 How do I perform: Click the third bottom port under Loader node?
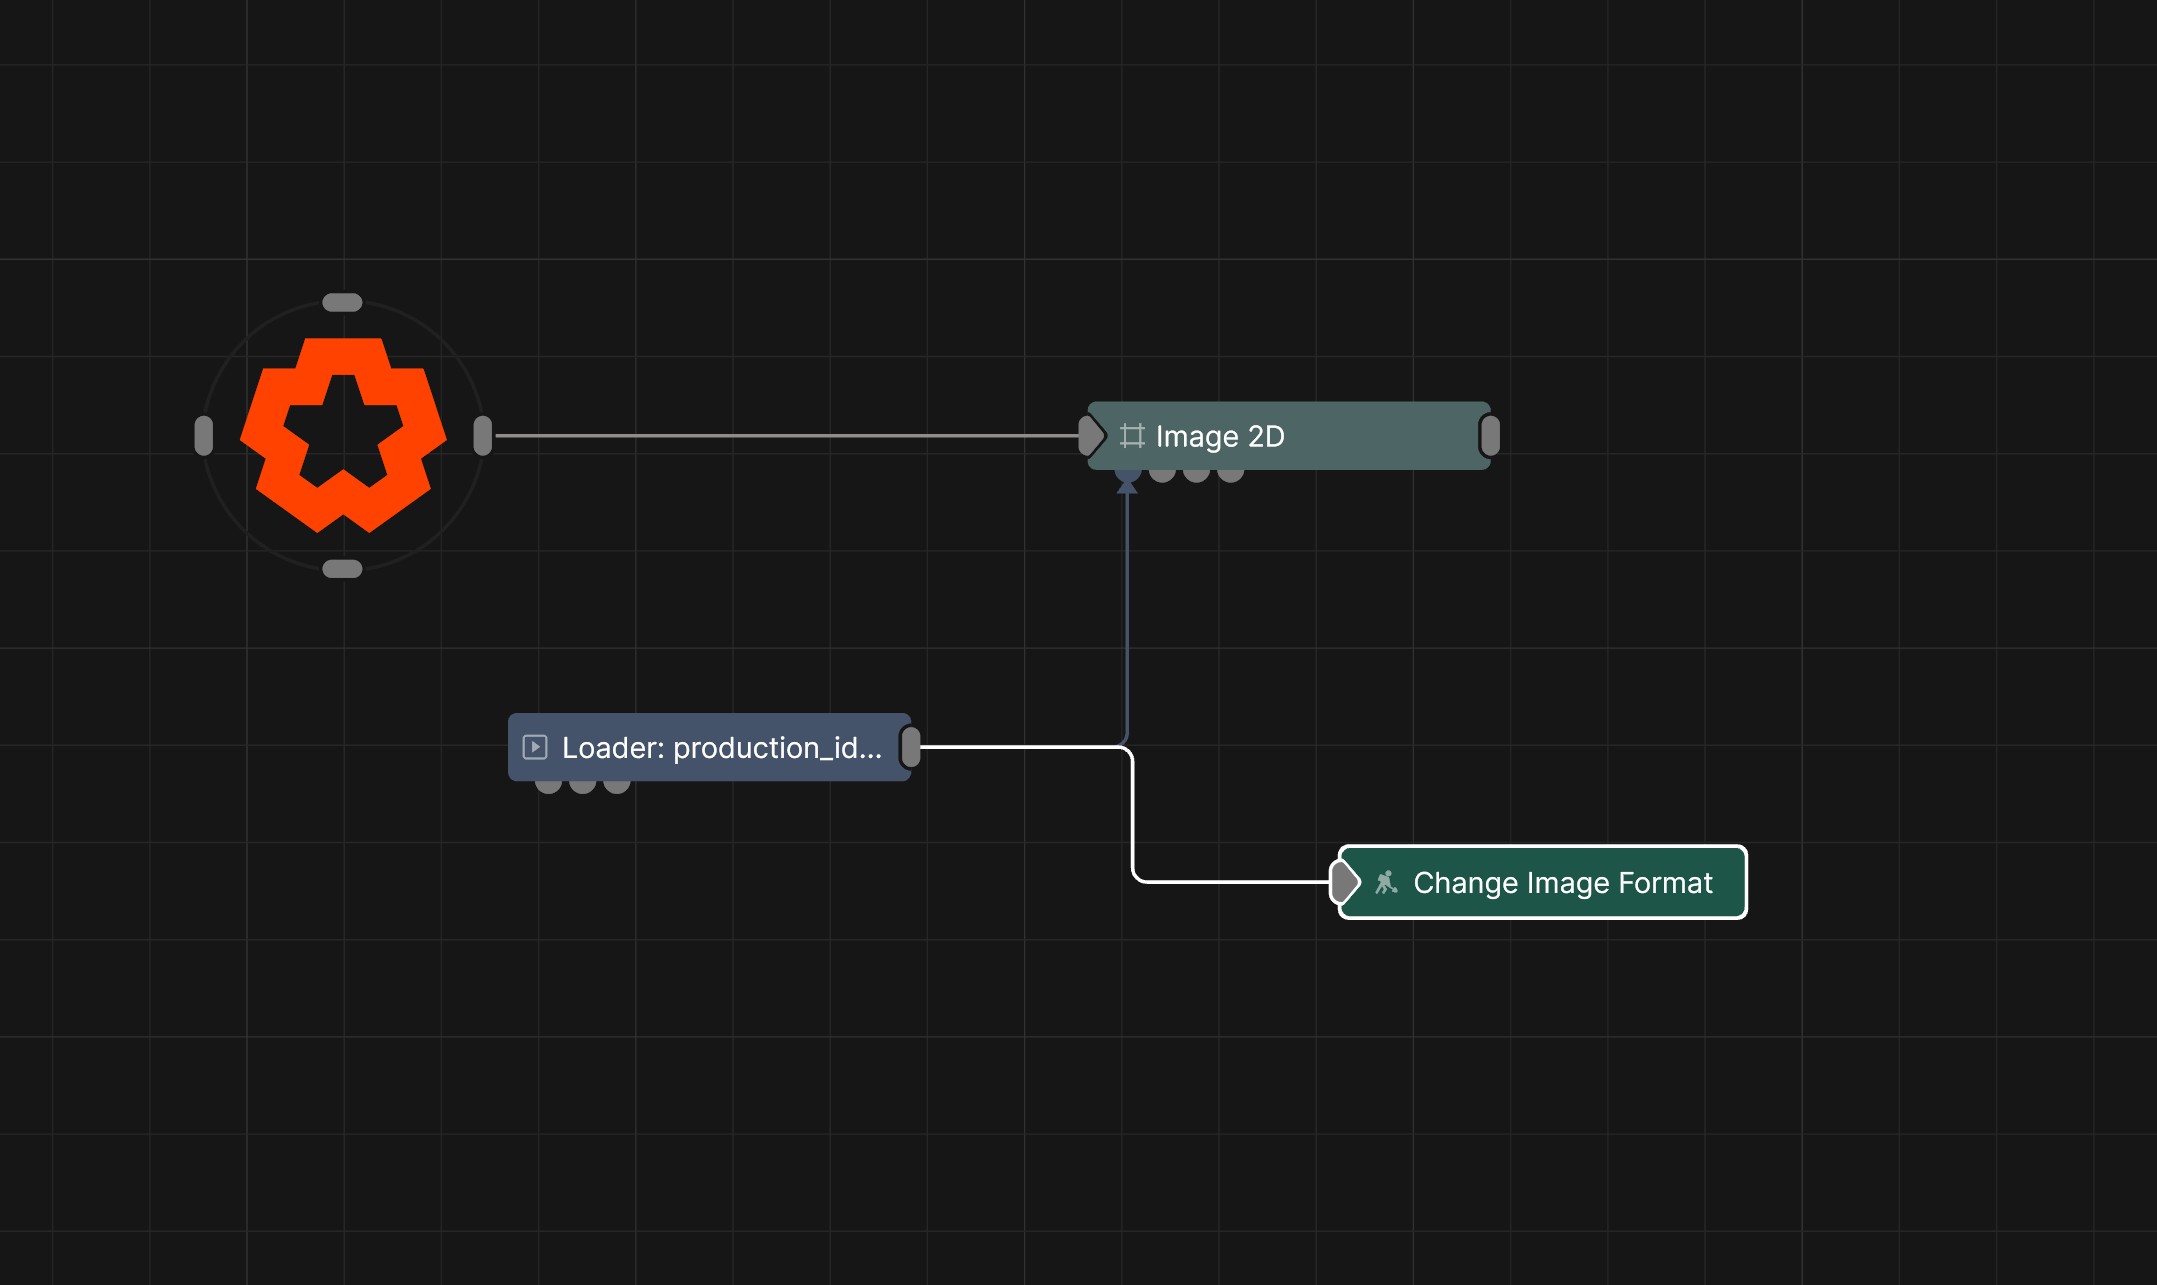pyautogui.click(x=617, y=786)
